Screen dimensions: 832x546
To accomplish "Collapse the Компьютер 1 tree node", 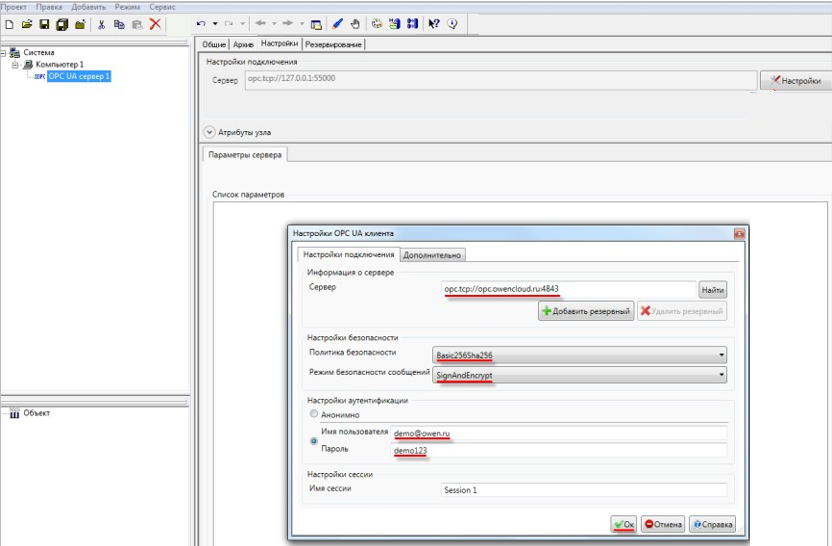I will [x=15, y=64].
